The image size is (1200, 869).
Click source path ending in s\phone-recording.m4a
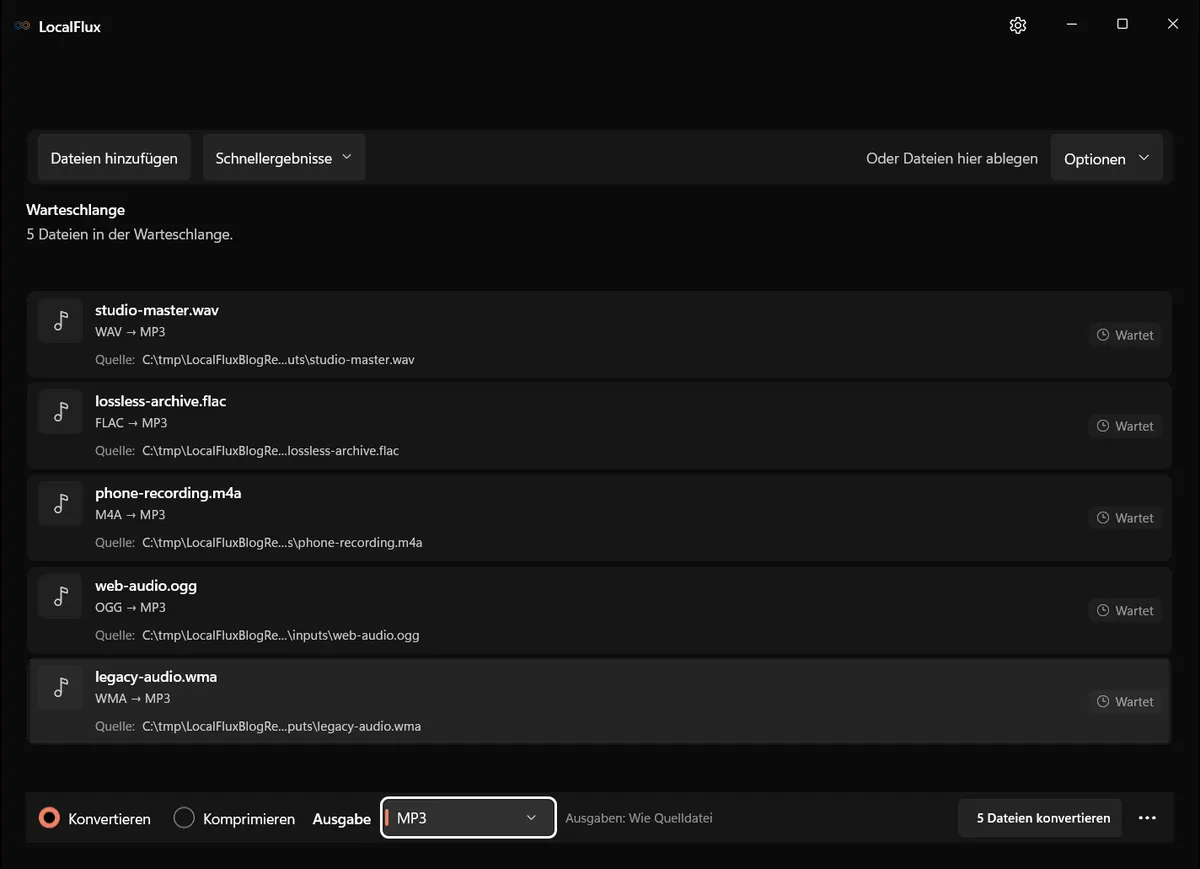pyautogui.click(x=282, y=543)
